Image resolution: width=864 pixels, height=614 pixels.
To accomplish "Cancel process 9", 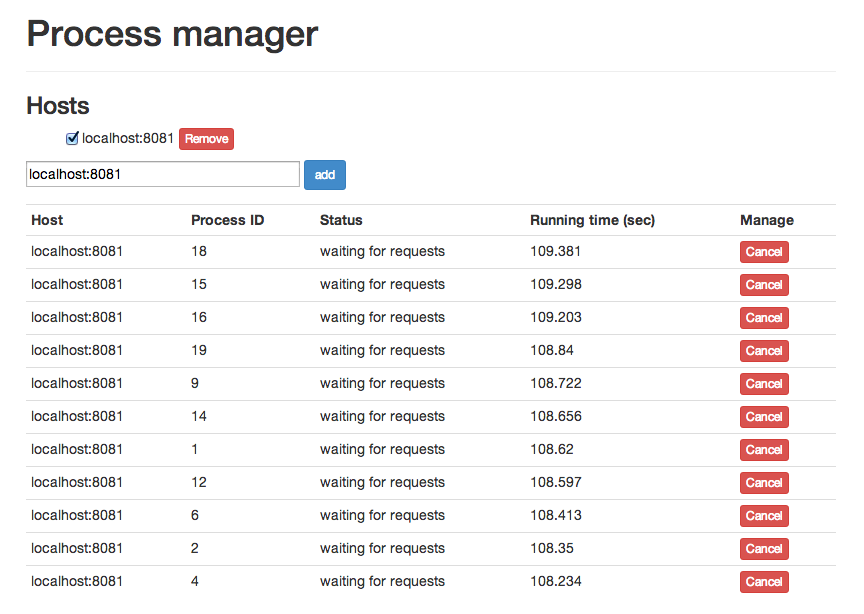I will tap(764, 383).
